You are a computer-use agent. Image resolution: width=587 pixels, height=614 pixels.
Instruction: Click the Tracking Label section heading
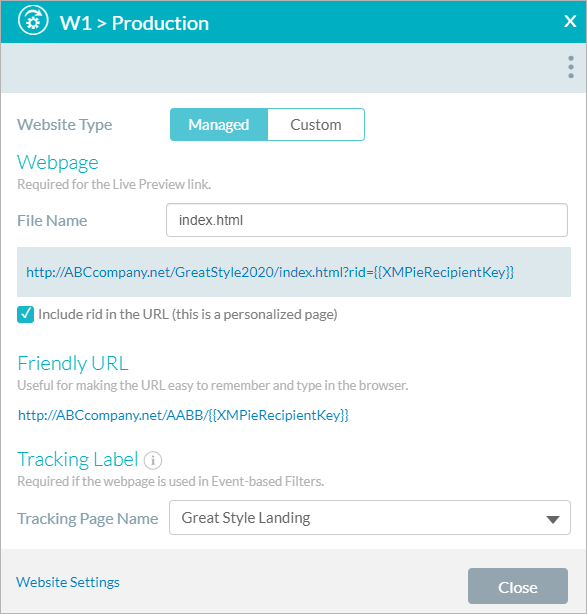pyautogui.click(x=78, y=459)
